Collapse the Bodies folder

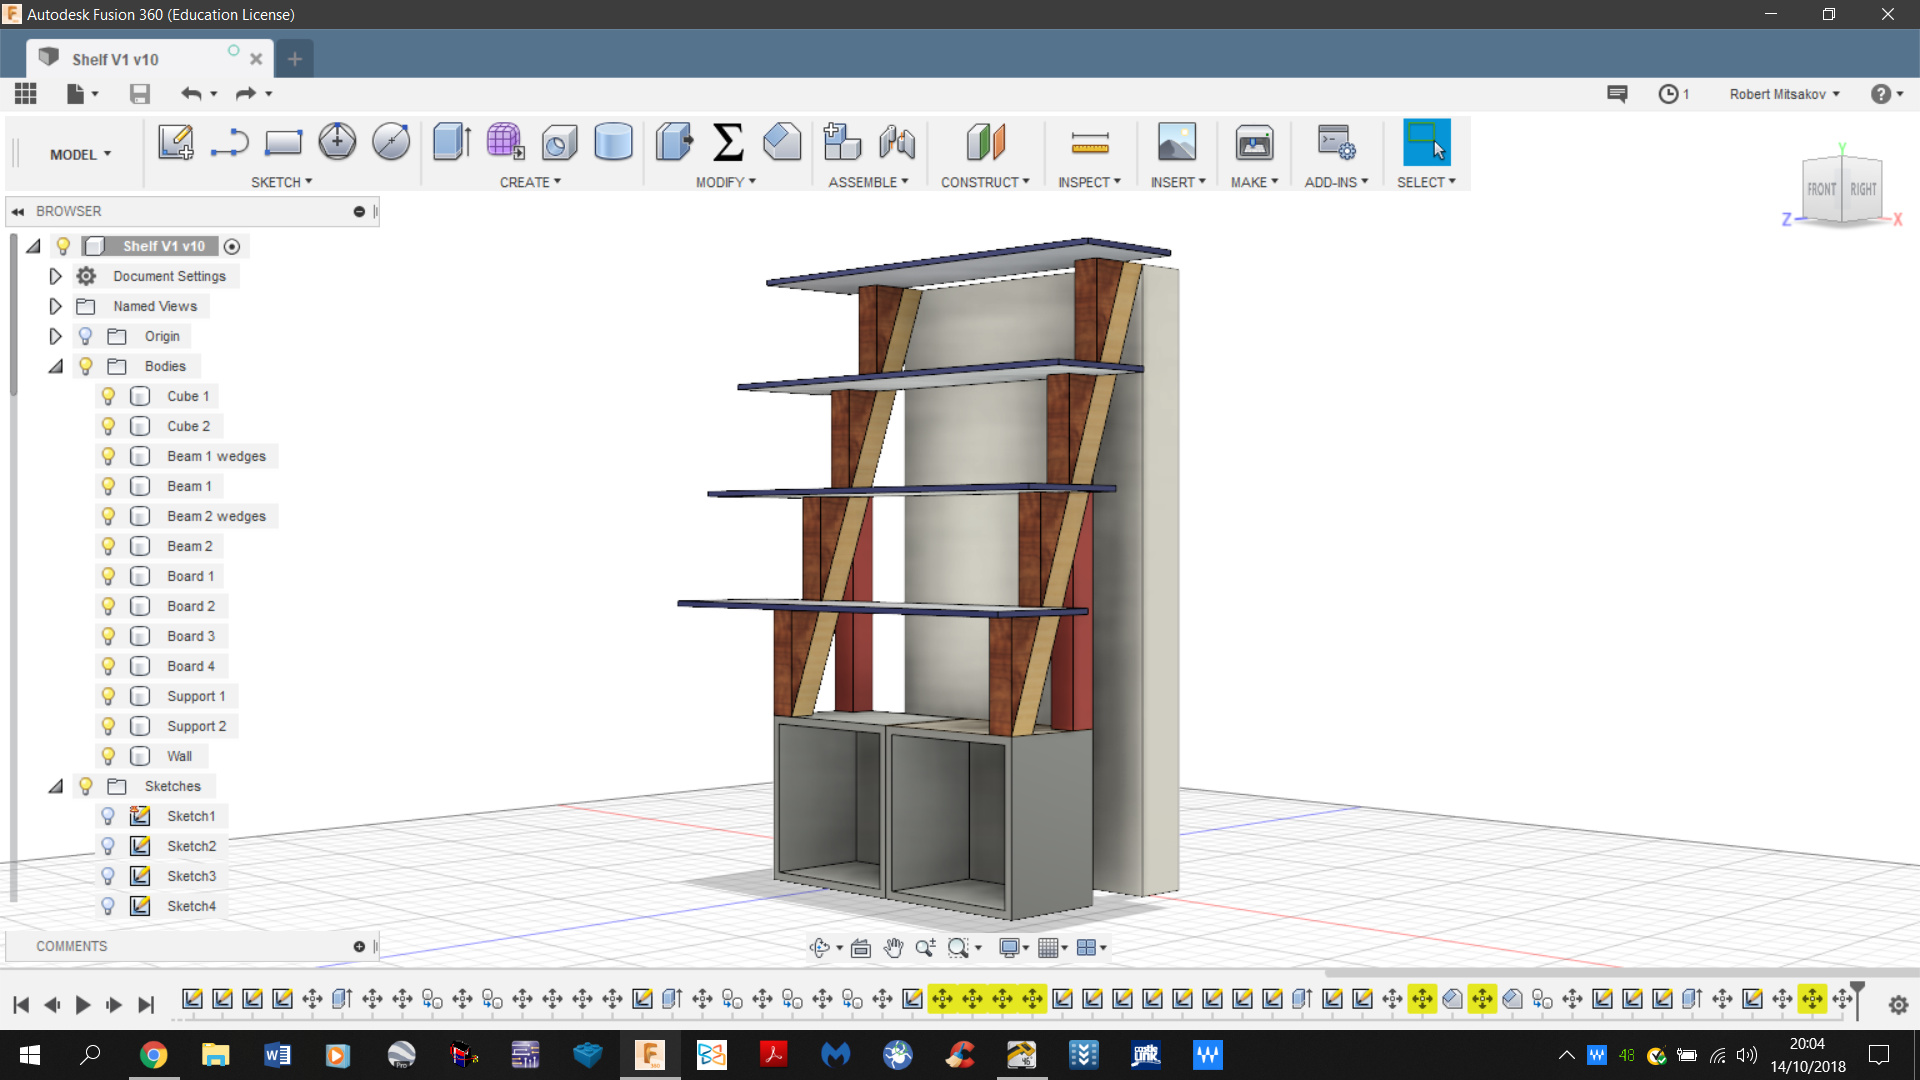tap(56, 366)
